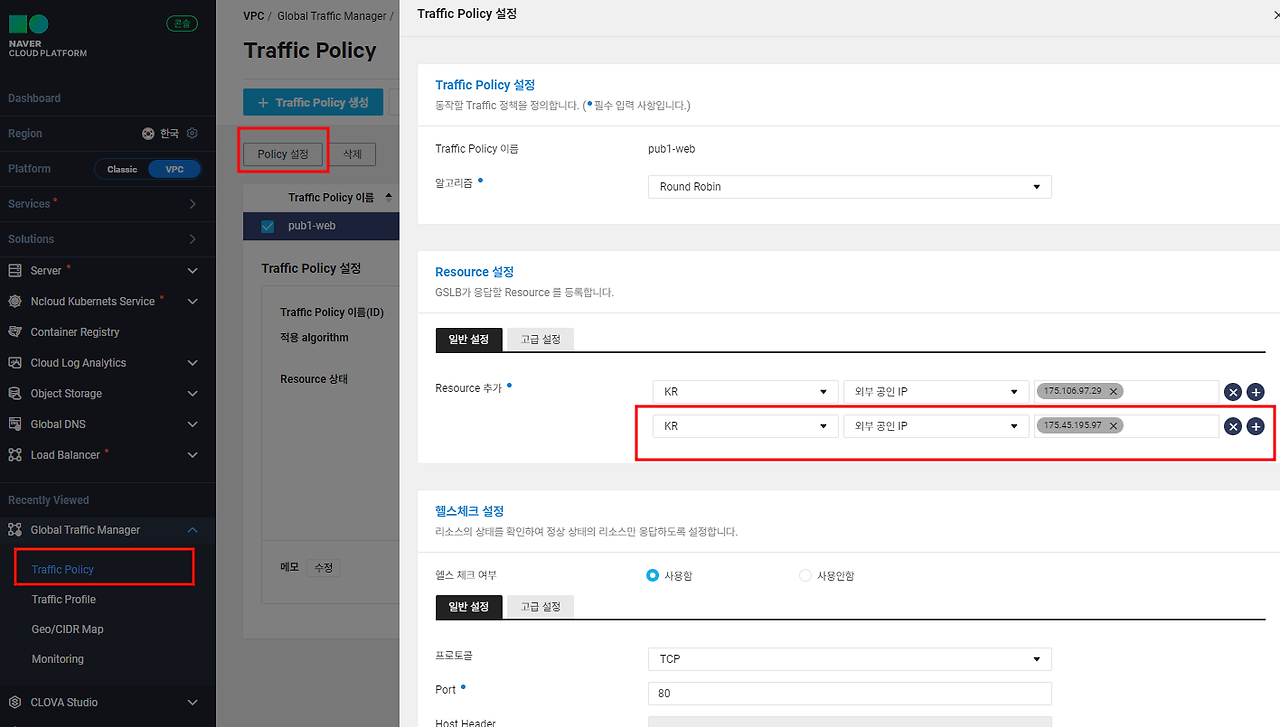Uncheck the pub1-web policy checkbox
The height and width of the screenshot is (727, 1280).
[267, 226]
